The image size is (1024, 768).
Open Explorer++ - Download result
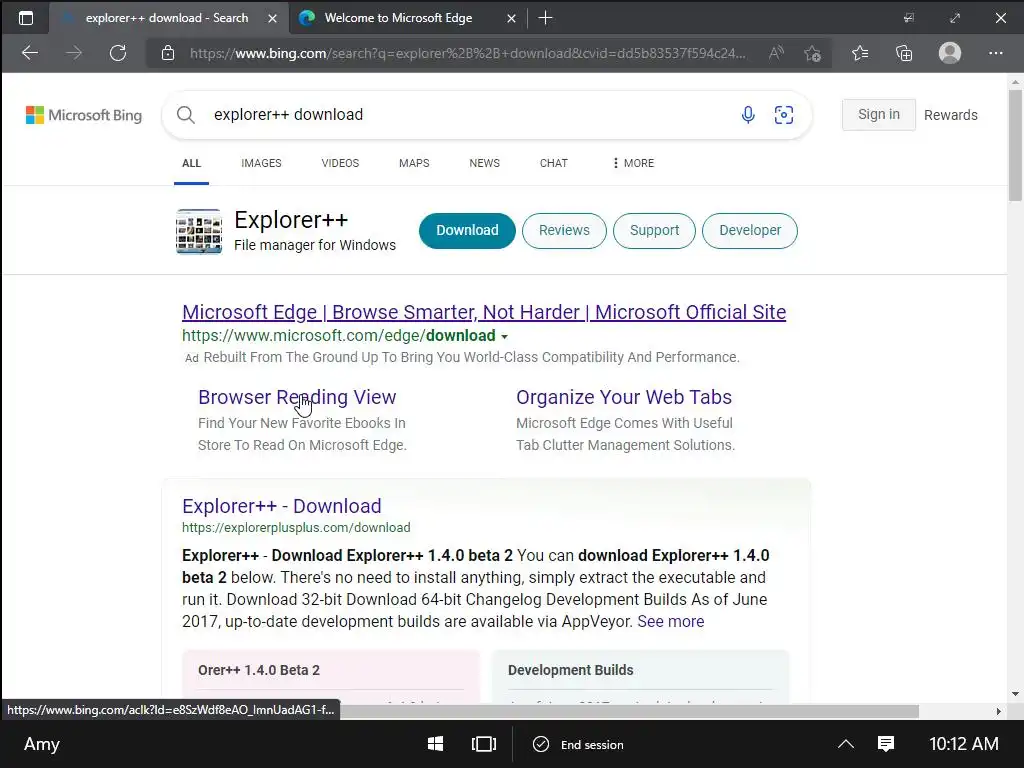[281, 506]
